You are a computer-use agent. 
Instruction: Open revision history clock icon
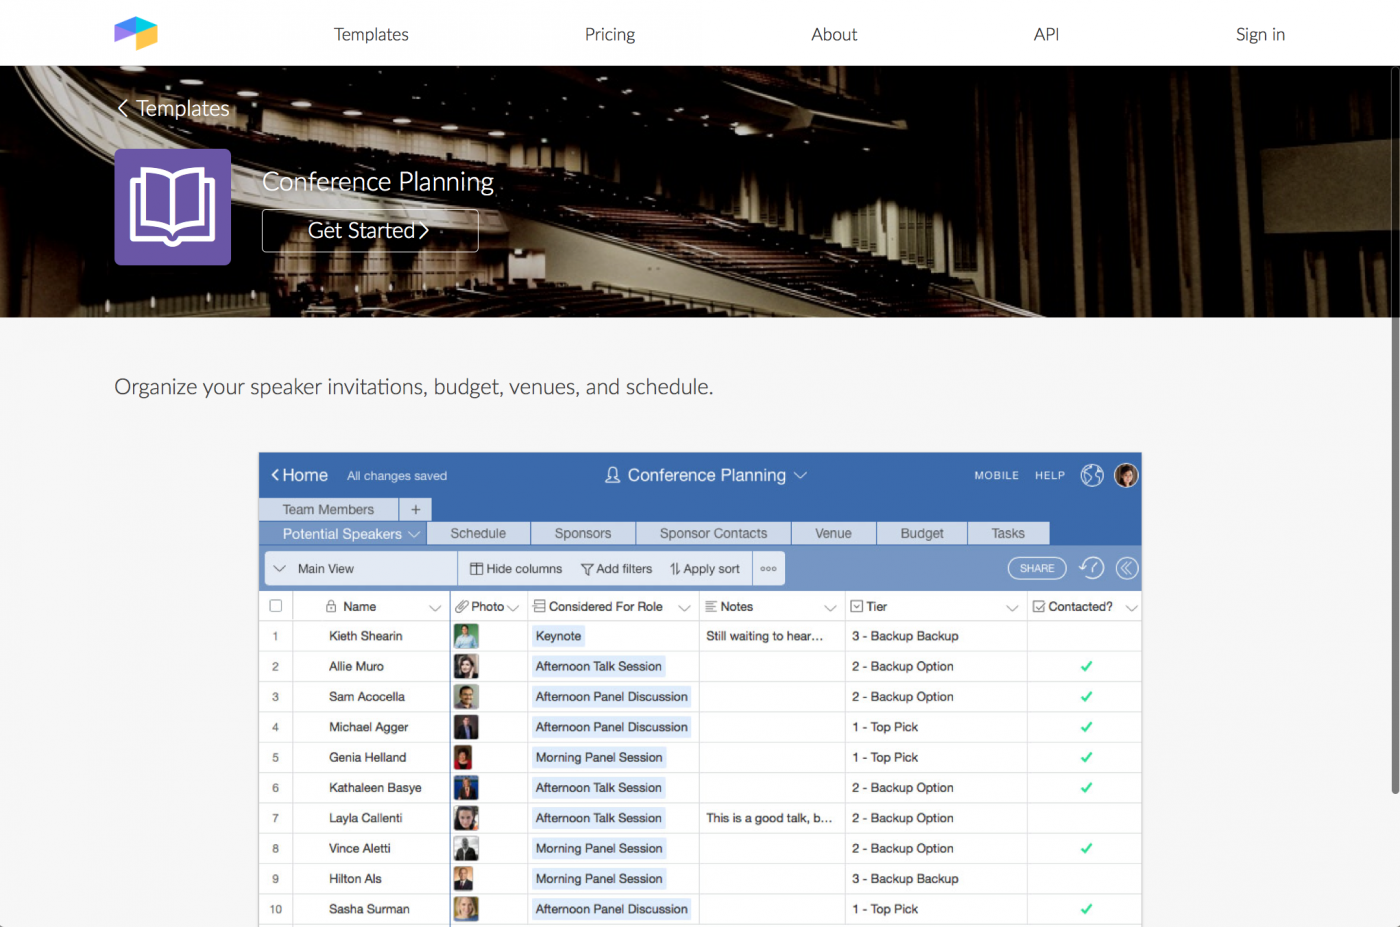(x=1091, y=568)
